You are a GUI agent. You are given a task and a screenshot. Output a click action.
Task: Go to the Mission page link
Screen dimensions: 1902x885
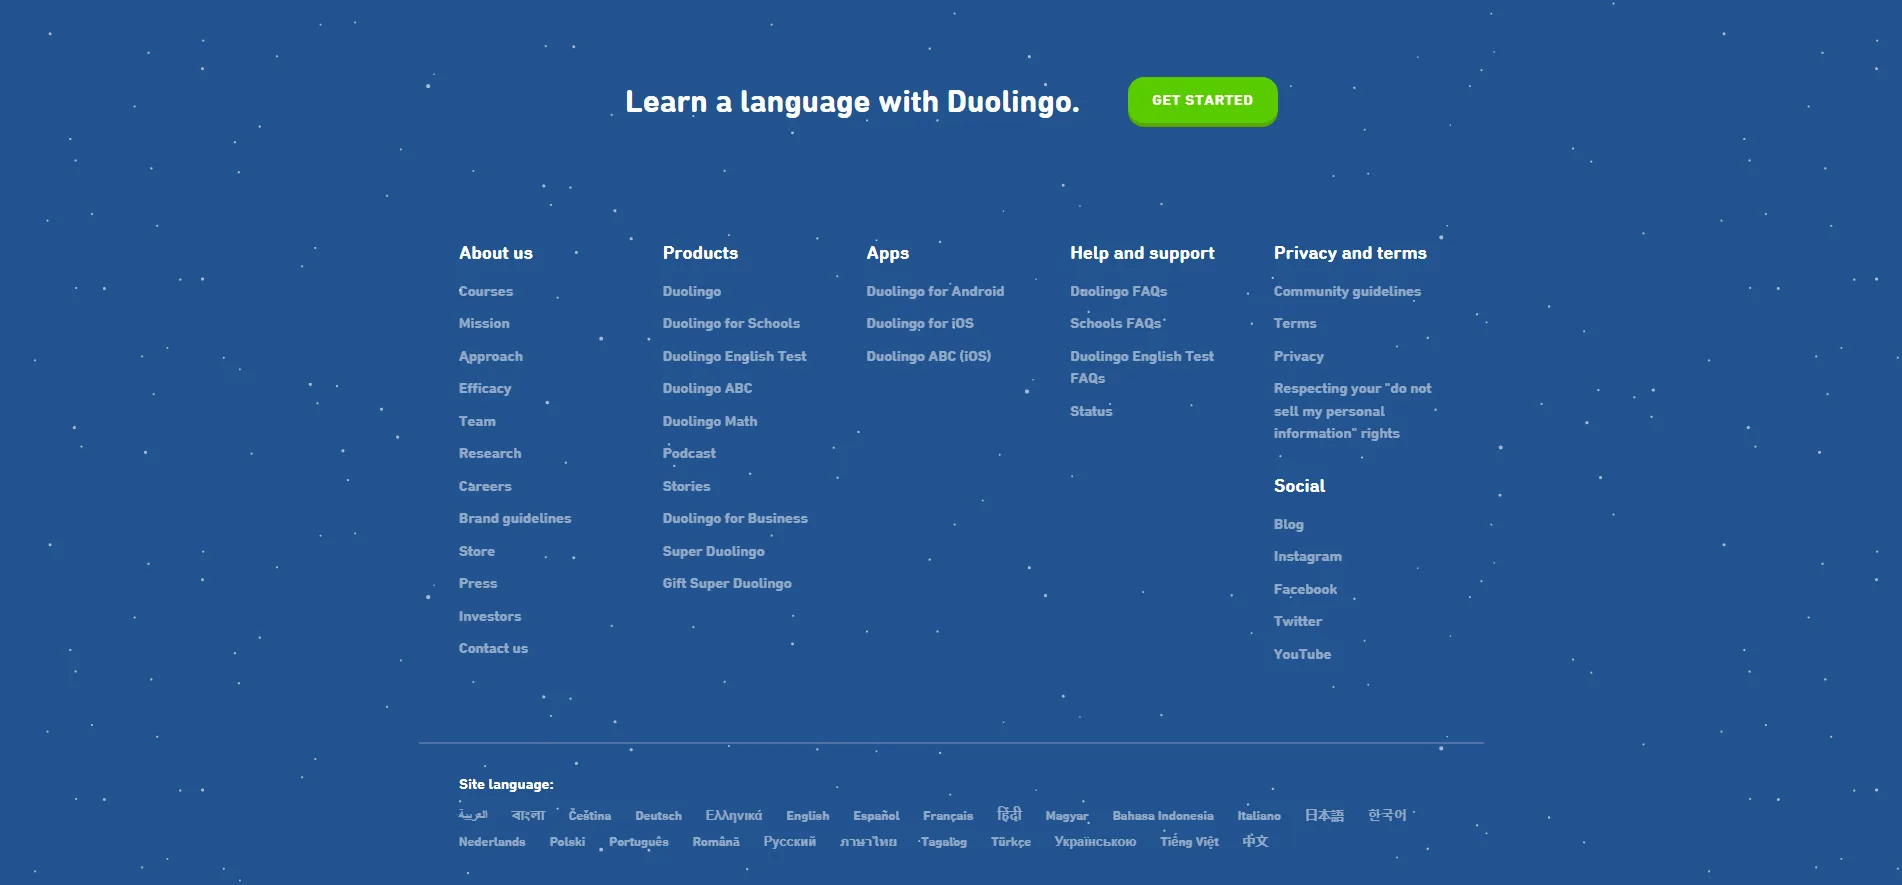484,323
